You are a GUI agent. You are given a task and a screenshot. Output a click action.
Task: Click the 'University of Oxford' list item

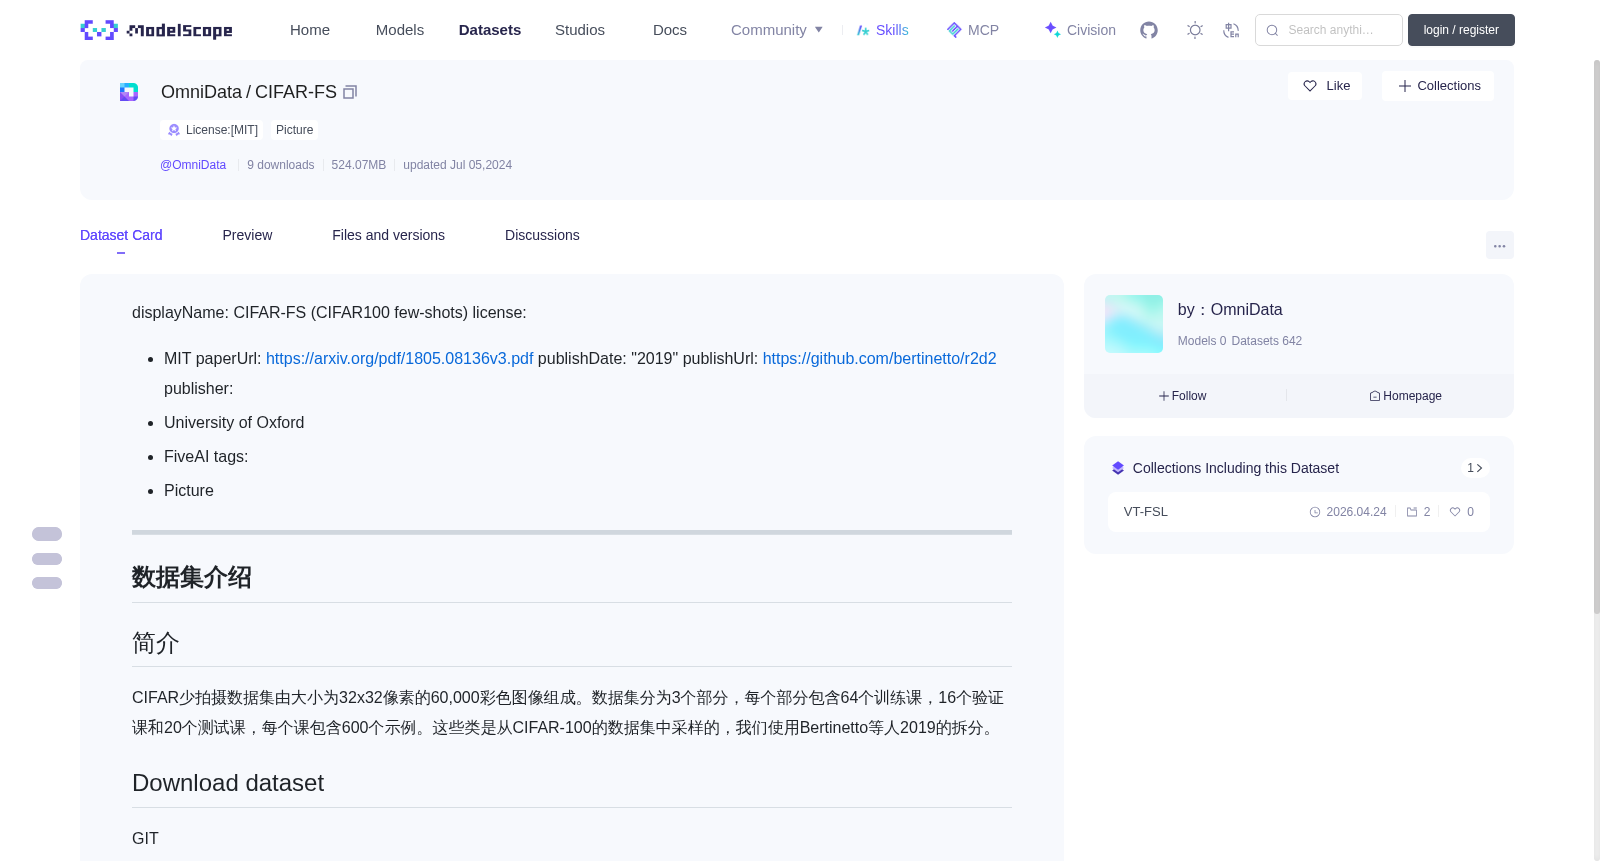click(234, 423)
